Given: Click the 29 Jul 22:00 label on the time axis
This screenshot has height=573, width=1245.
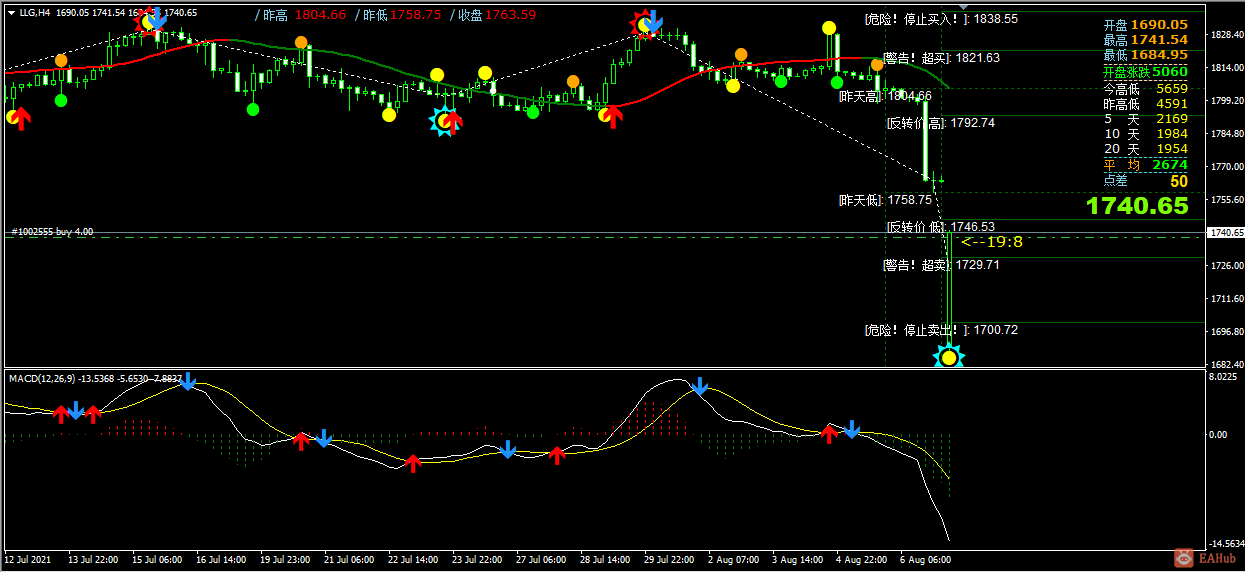Looking at the screenshot, I should pyautogui.click(x=669, y=559).
